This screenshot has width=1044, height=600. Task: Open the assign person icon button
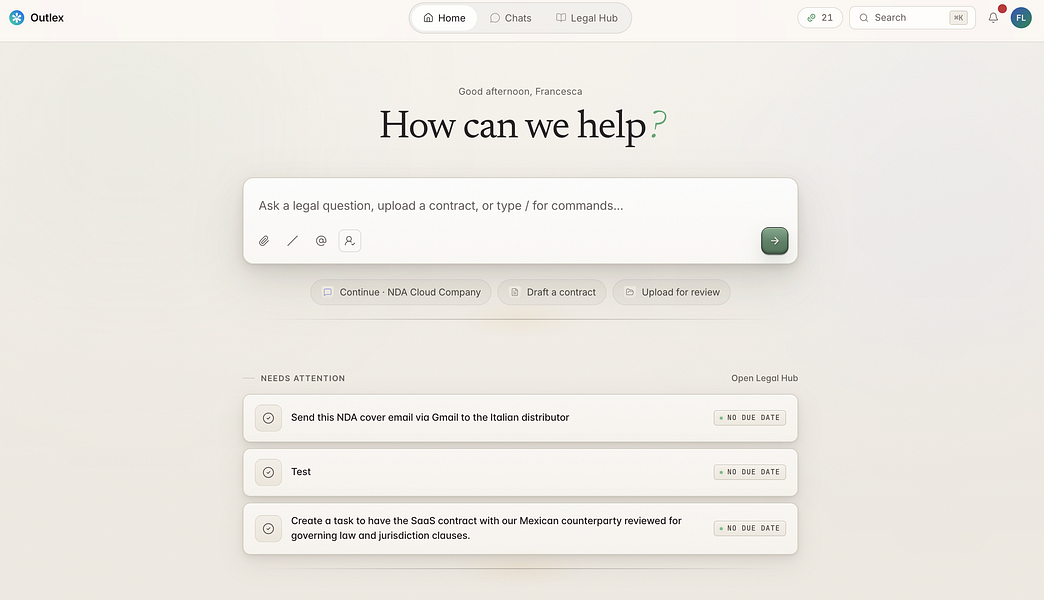pos(350,241)
